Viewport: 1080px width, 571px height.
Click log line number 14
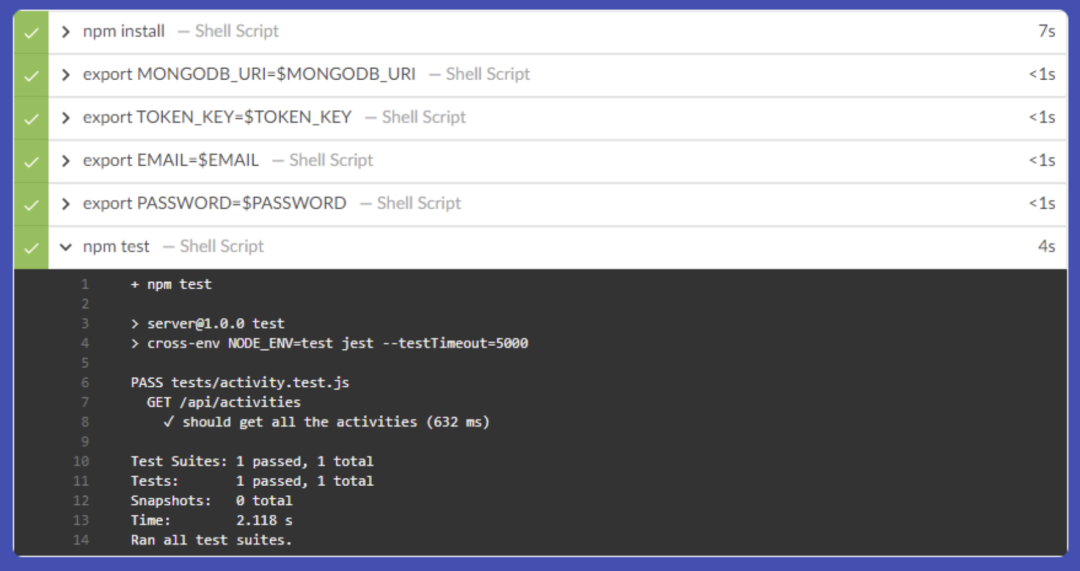pyautogui.click(x=81, y=541)
